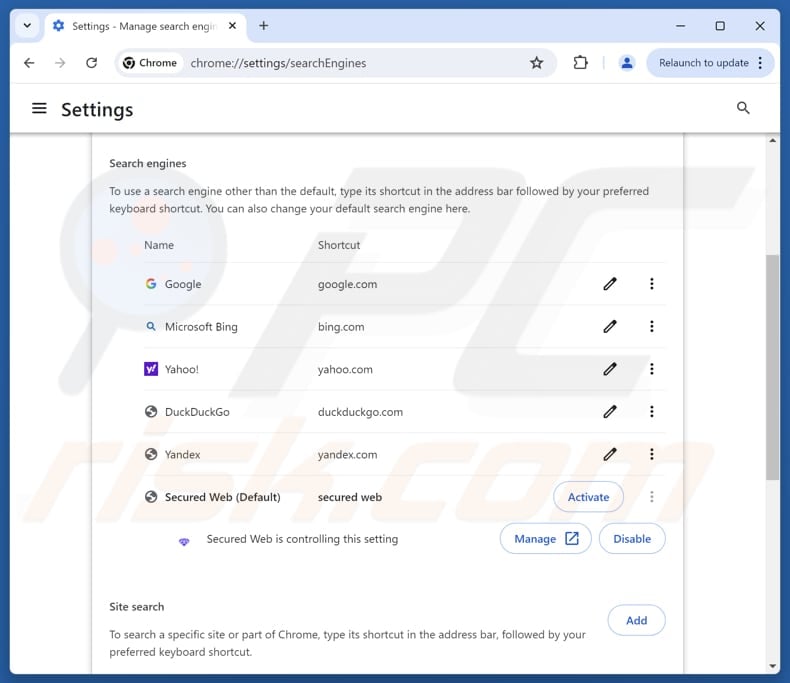Open more actions for Secured Web
790x683 pixels.
tap(651, 497)
